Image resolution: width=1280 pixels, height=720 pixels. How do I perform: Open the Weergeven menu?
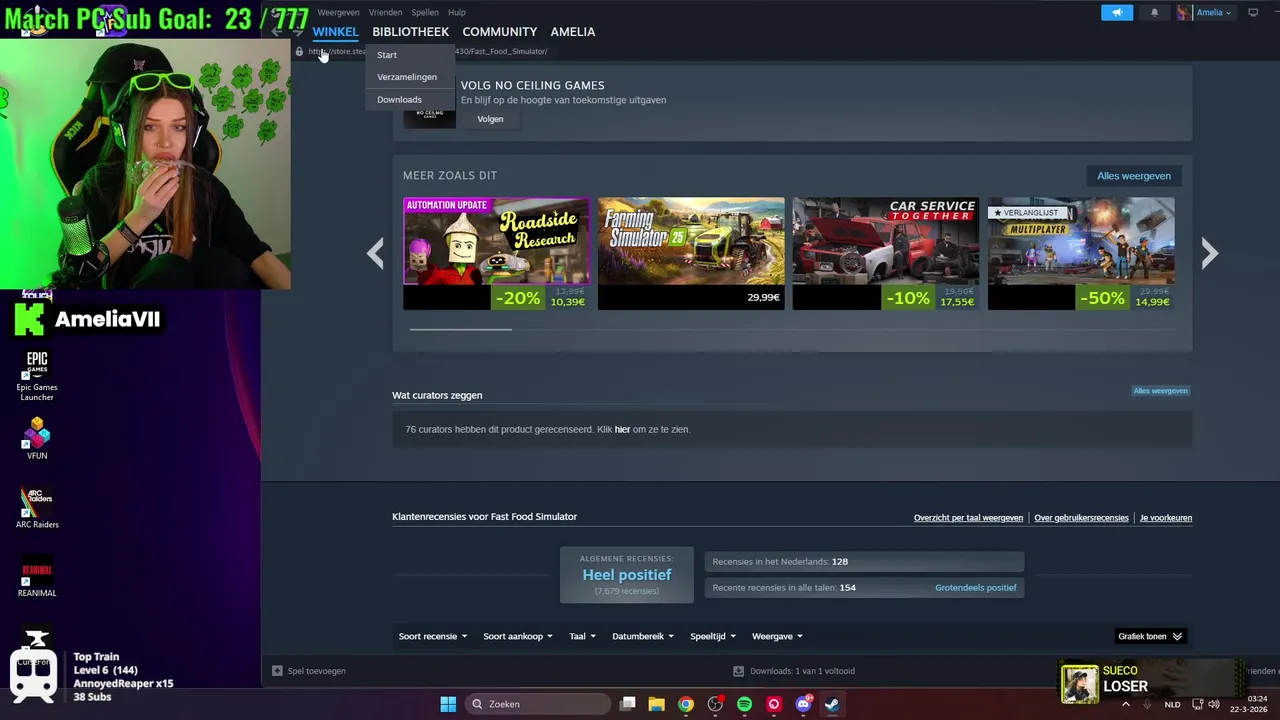[338, 12]
